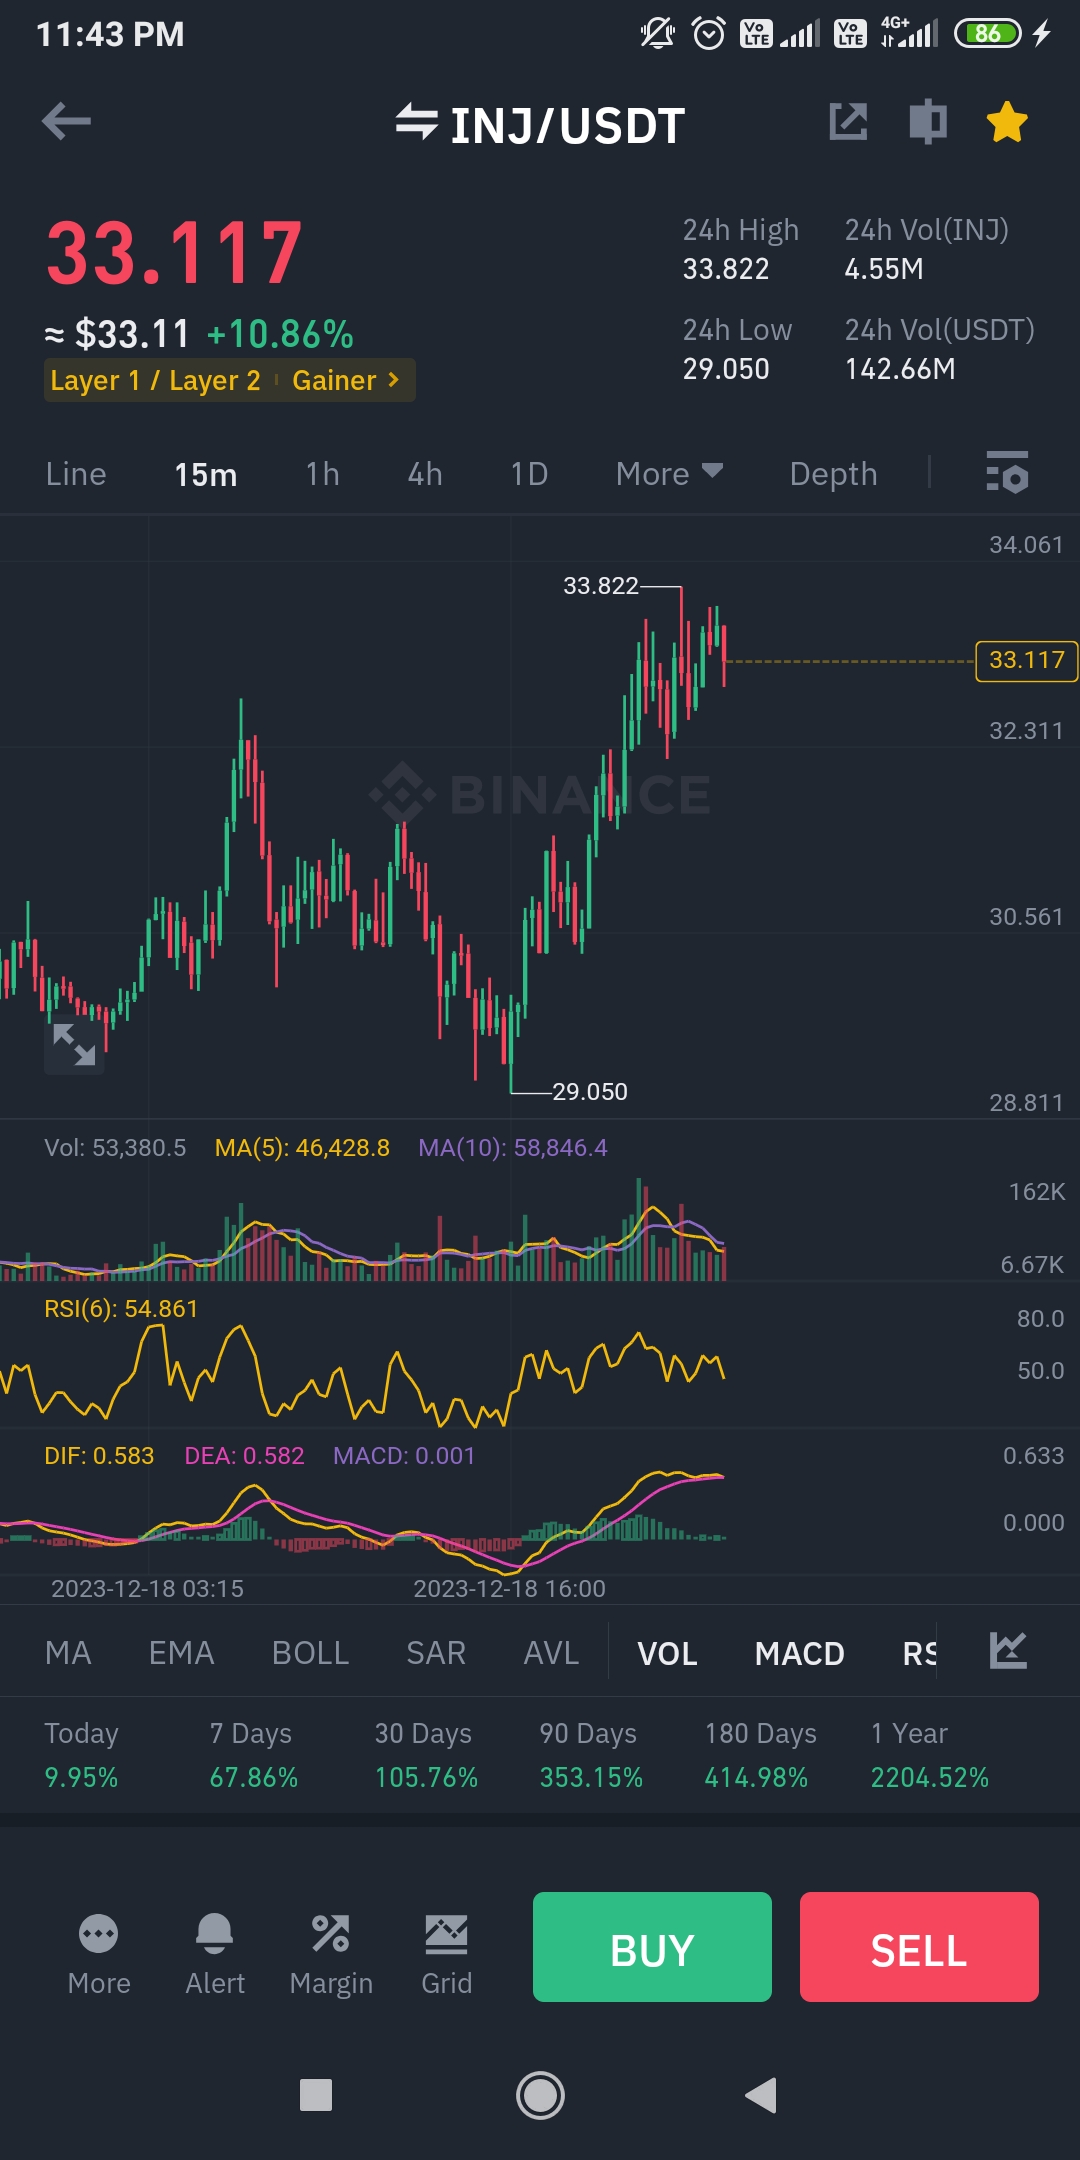Image resolution: width=1080 pixels, height=2160 pixels.
Task: Tap the 90 Days 353.15% performance
Action: [x=591, y=1755]
